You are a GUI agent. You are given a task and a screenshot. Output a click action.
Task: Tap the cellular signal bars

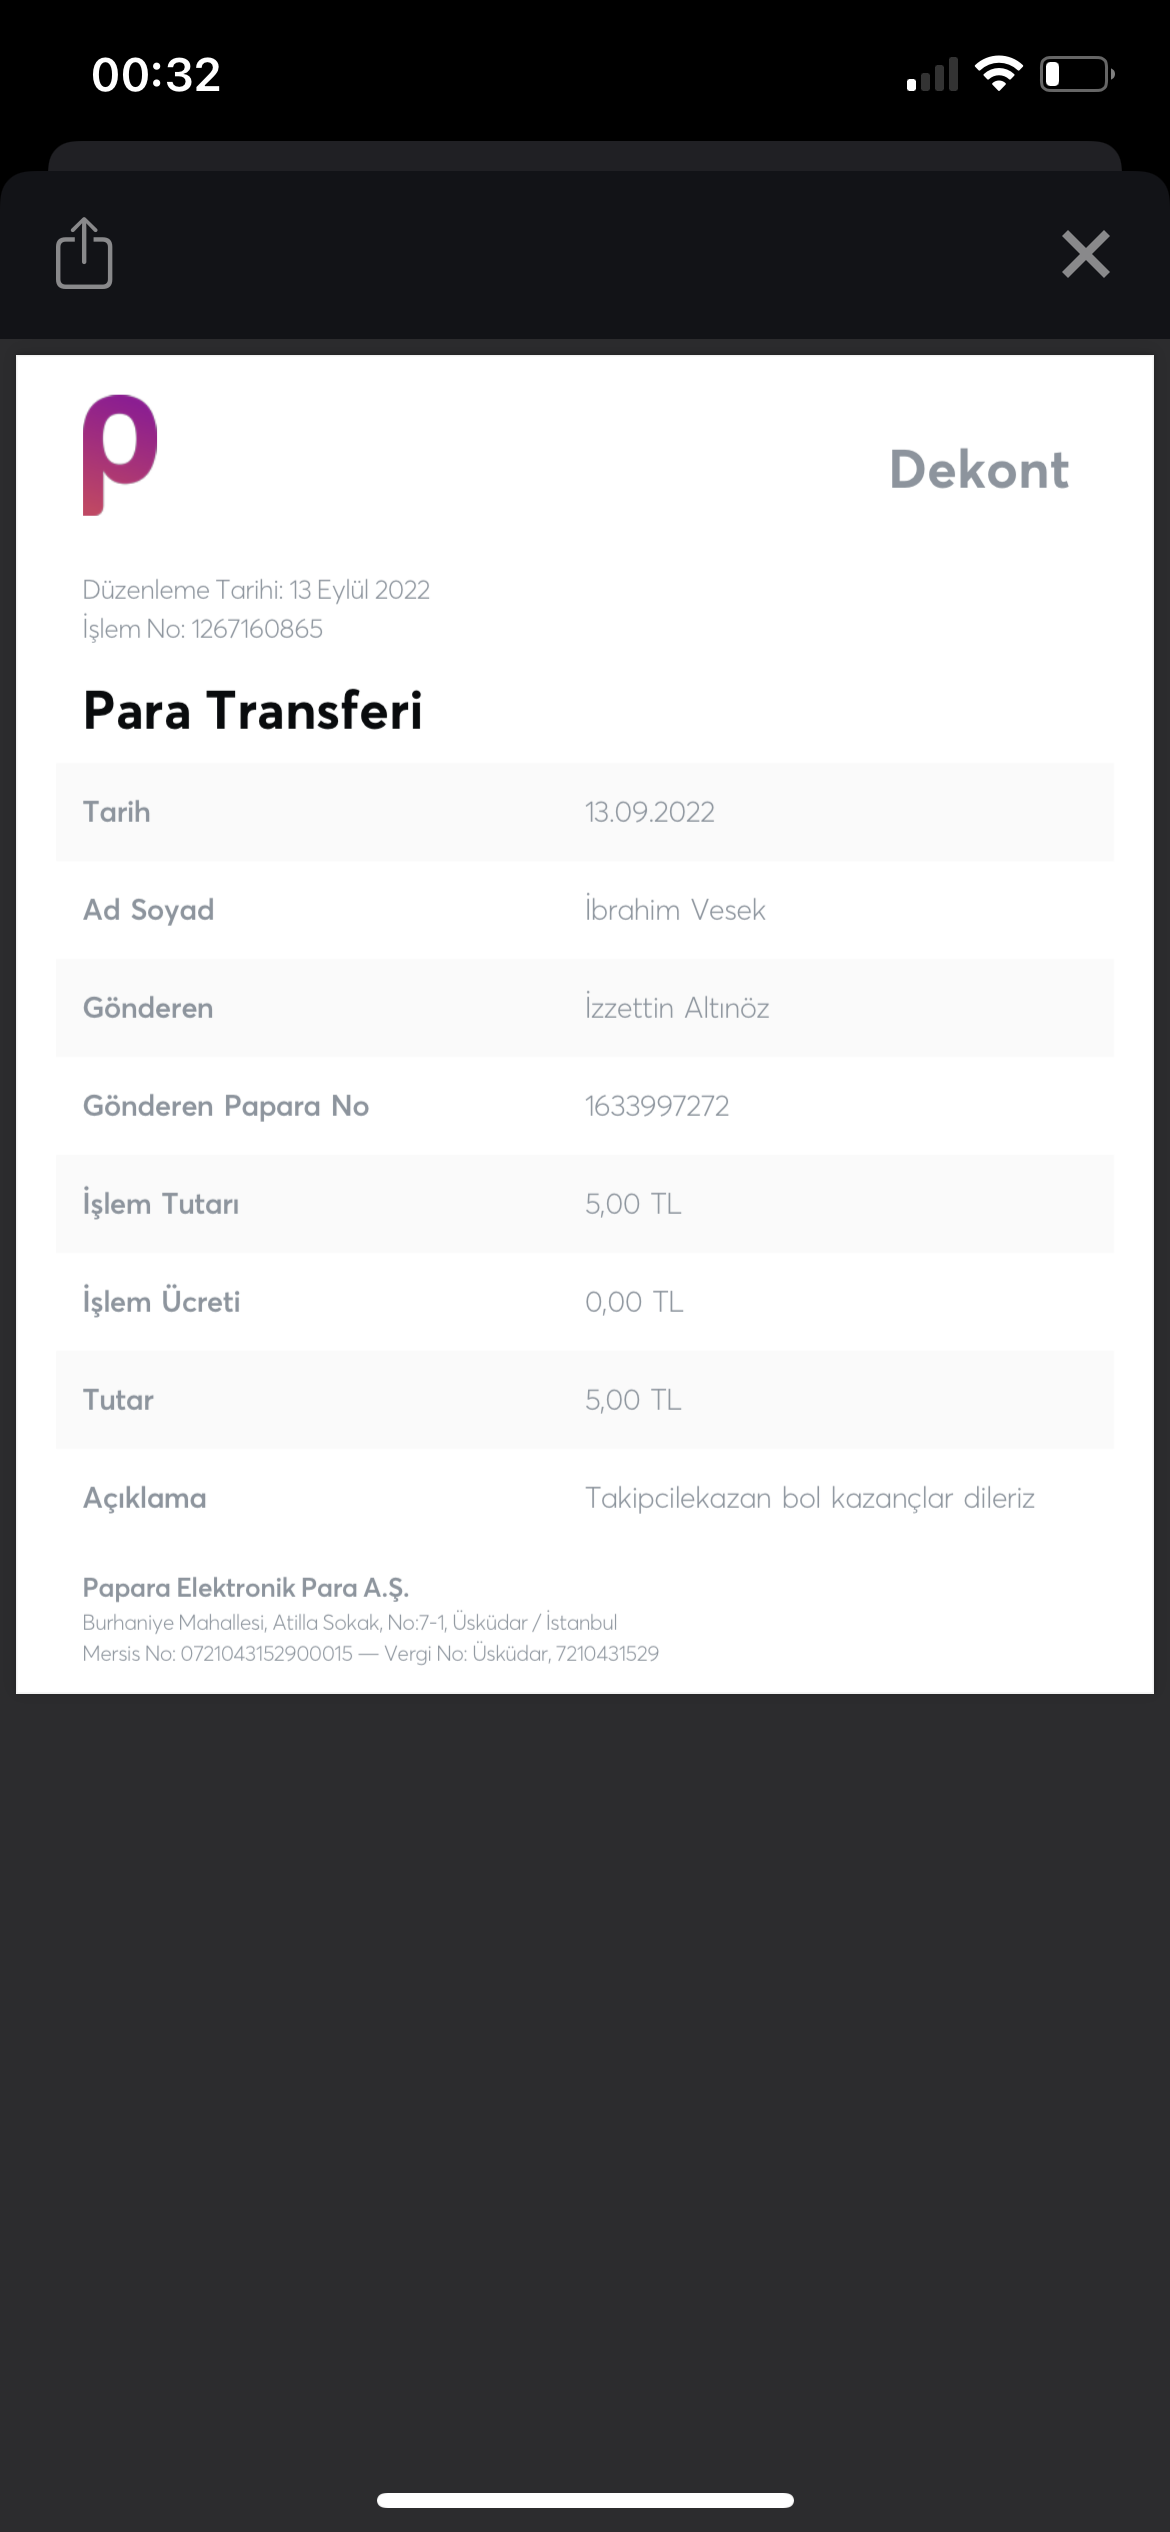(x=932, y=74)
